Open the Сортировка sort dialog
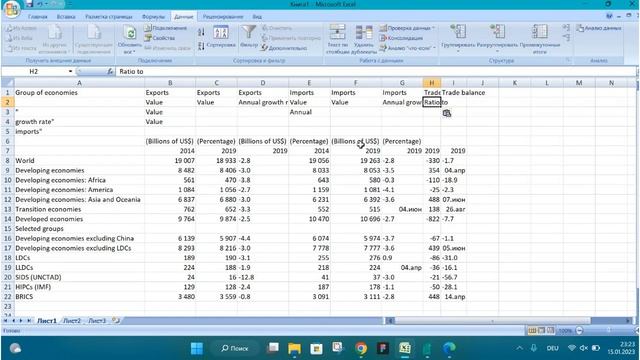 221,36
